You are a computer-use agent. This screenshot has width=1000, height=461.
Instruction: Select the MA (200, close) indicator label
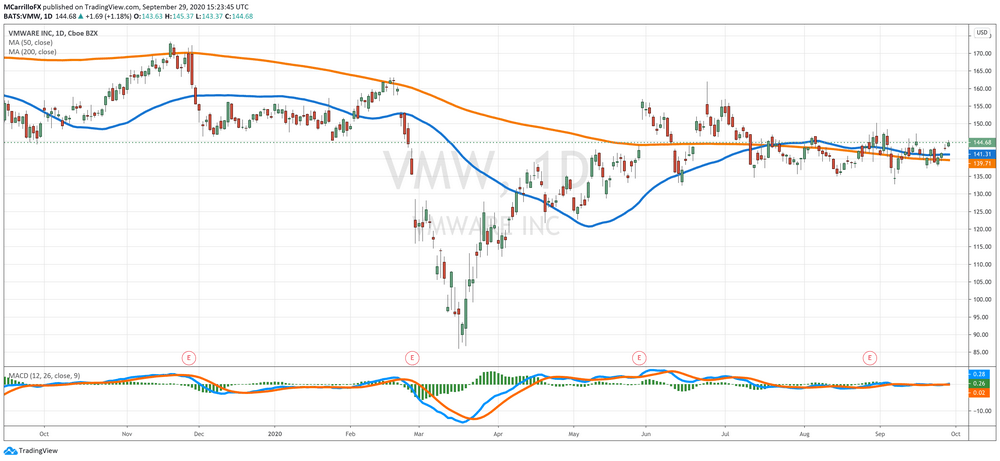[32, 52]
